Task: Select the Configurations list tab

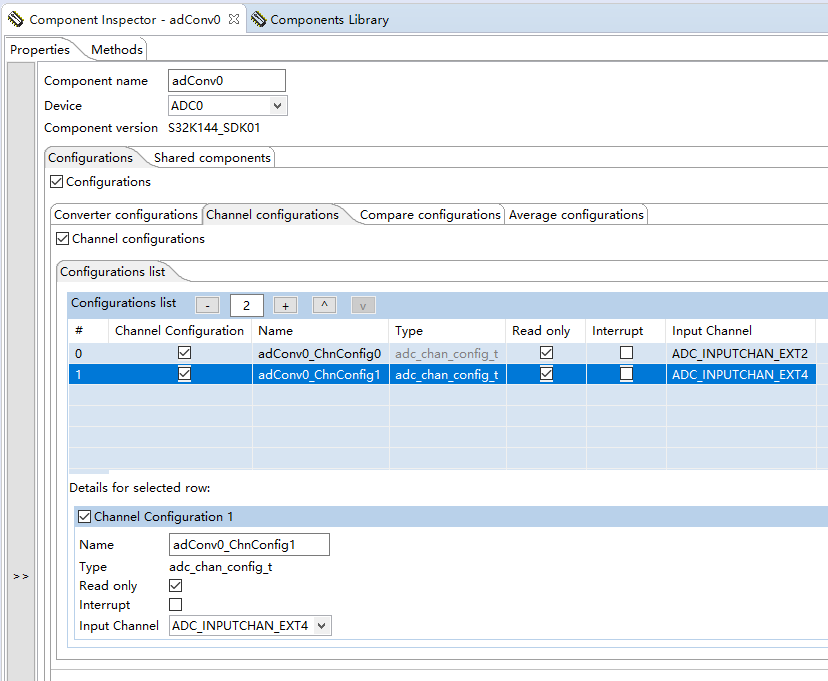Action: point(112,272)
